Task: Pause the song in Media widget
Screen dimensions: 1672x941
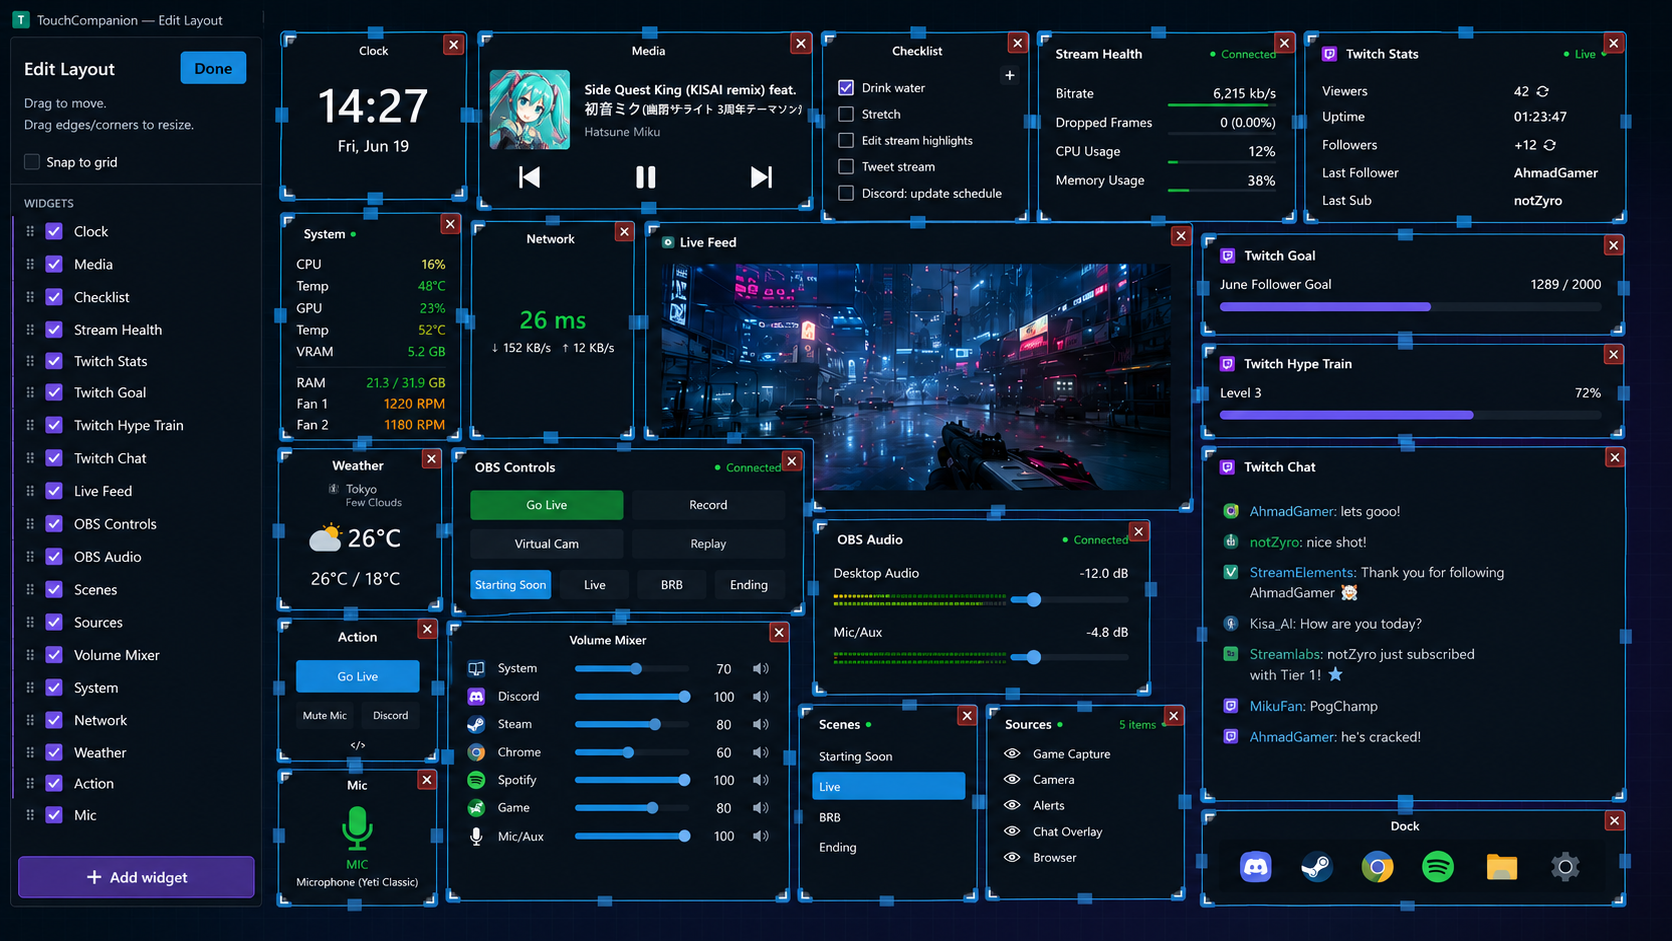Action: pyautogui.click(x=646, y=177)
